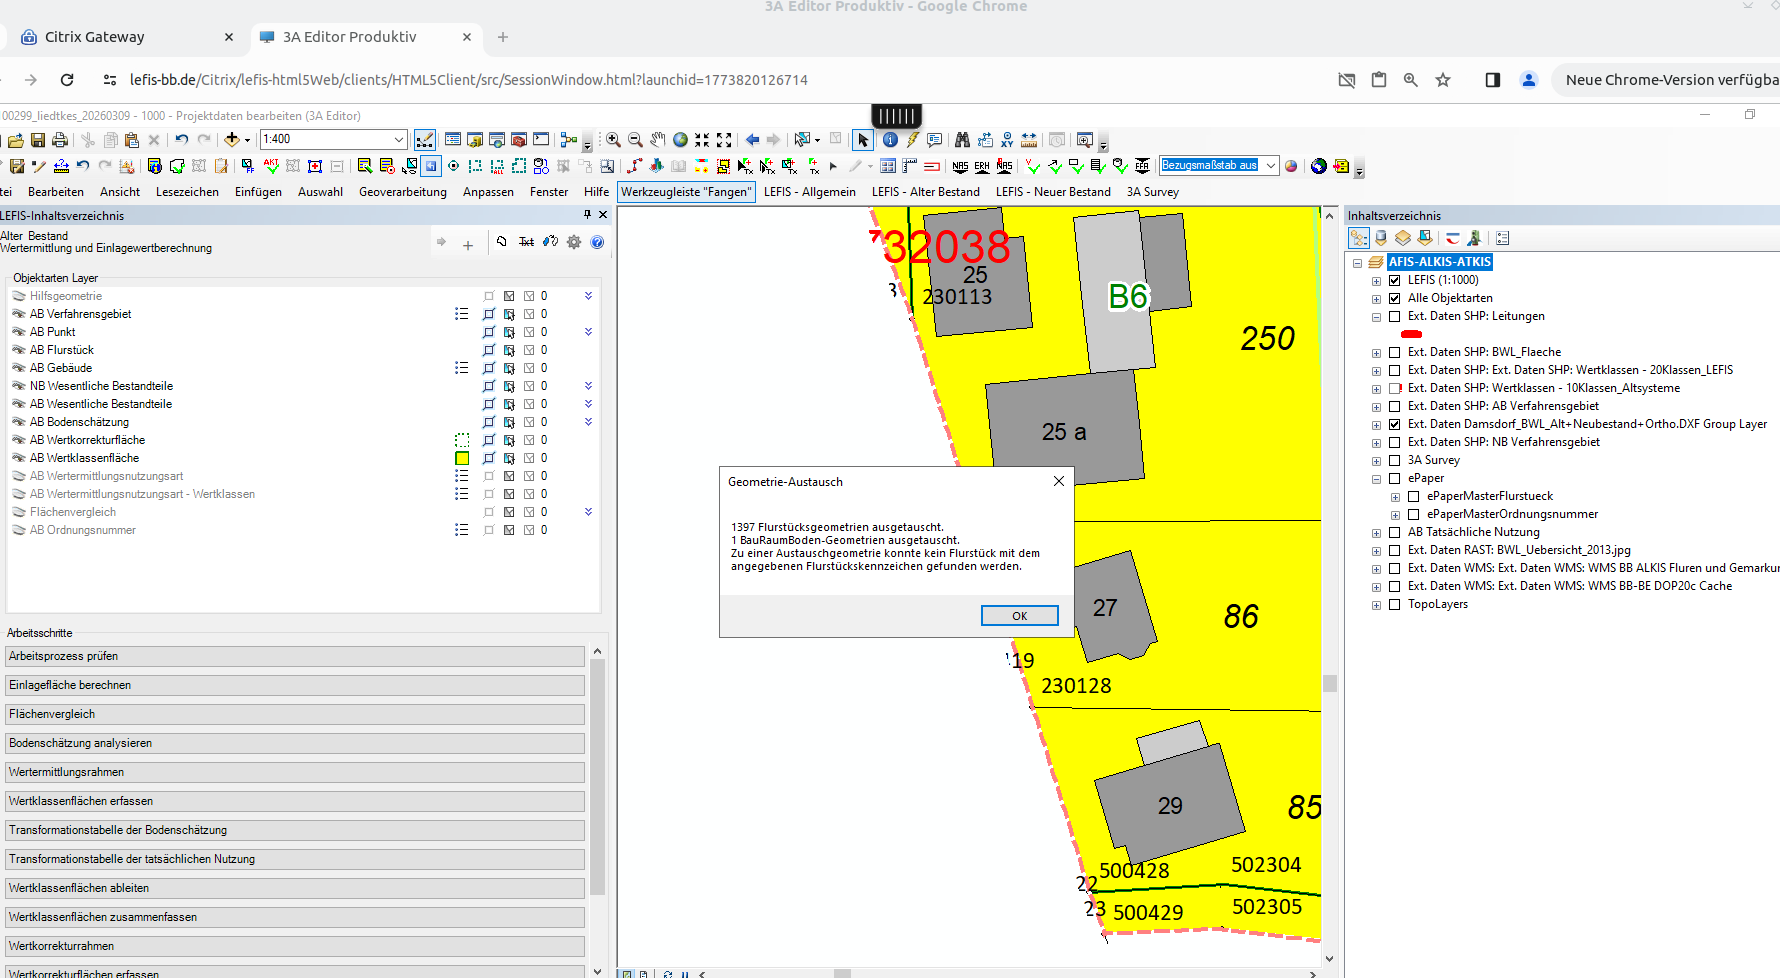Screen dimensions: 1780x978
Task: Click the Go To XY icon
Action: 1007,140
